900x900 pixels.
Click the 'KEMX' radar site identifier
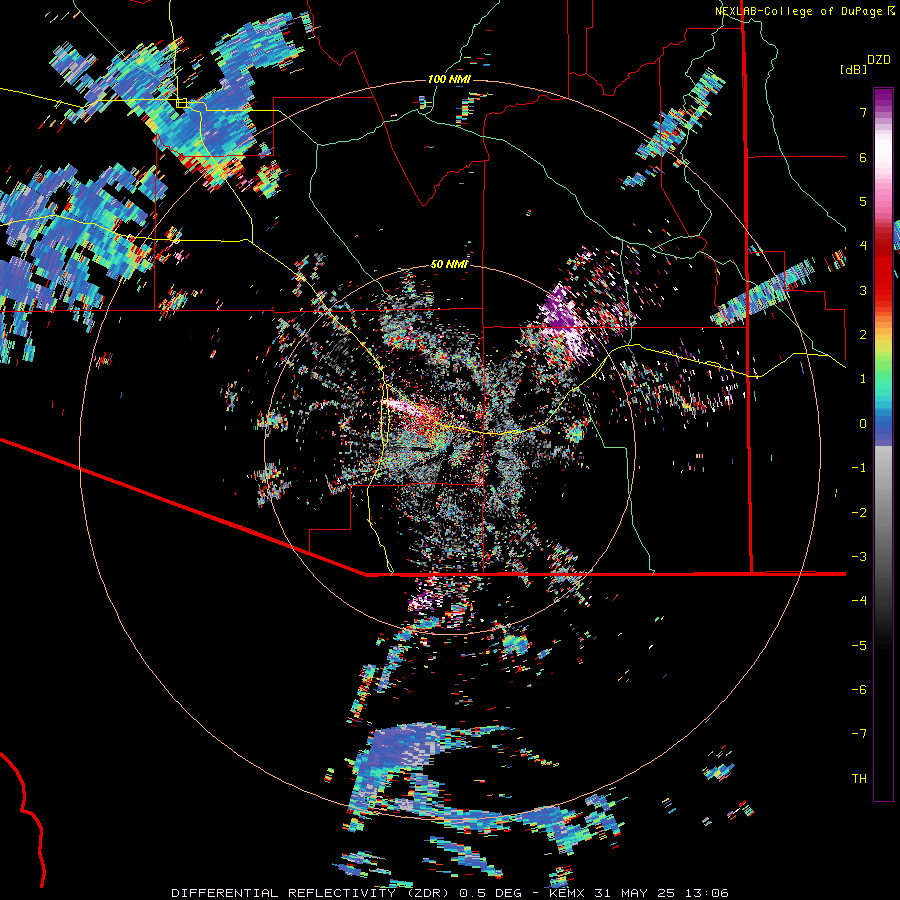[x=567, y=893]
